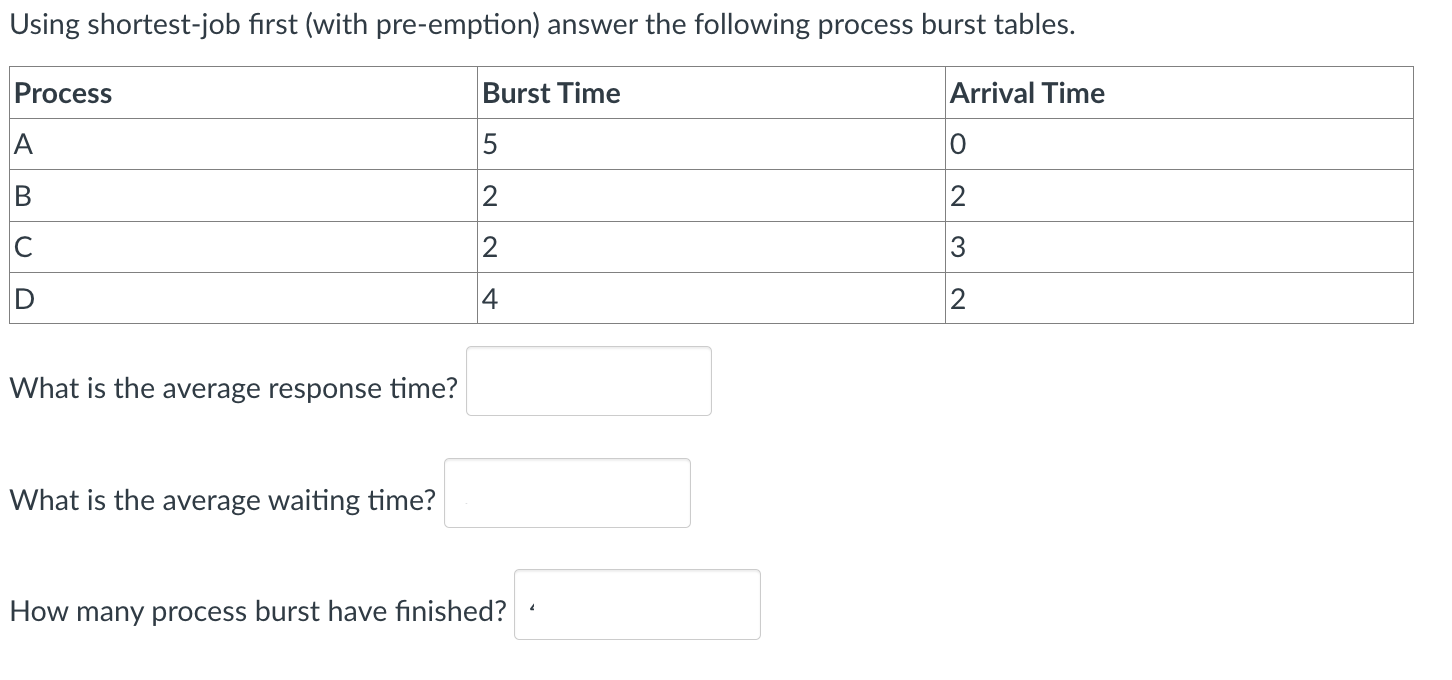The height and width of the screenshot is (680, 1452).
Task: Select the Burst Time column header
Action: (550, 93)
